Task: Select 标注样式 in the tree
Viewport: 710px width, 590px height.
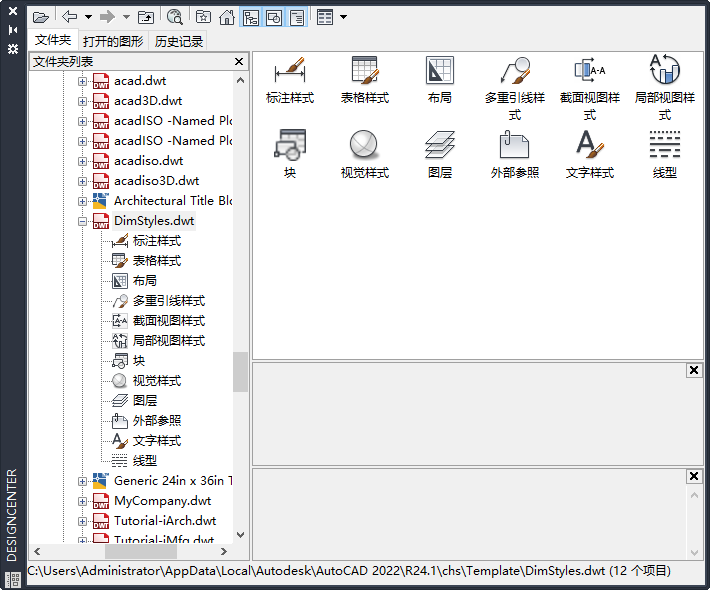Action: [157, 241]
